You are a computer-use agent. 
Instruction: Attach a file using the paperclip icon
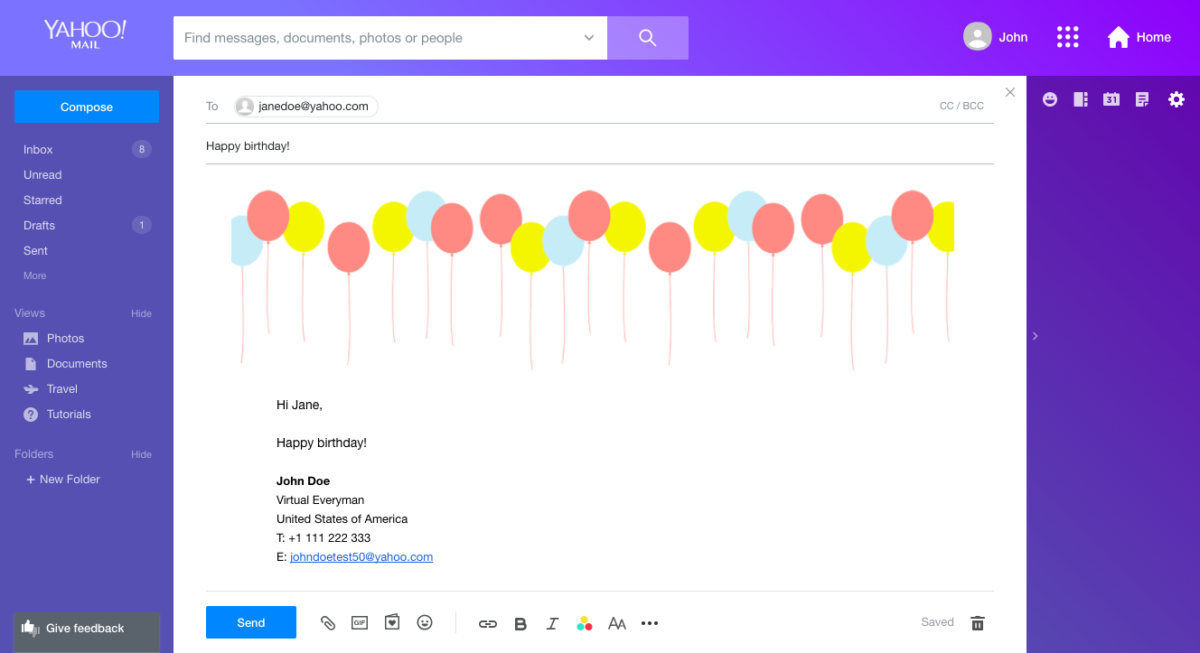328,622
